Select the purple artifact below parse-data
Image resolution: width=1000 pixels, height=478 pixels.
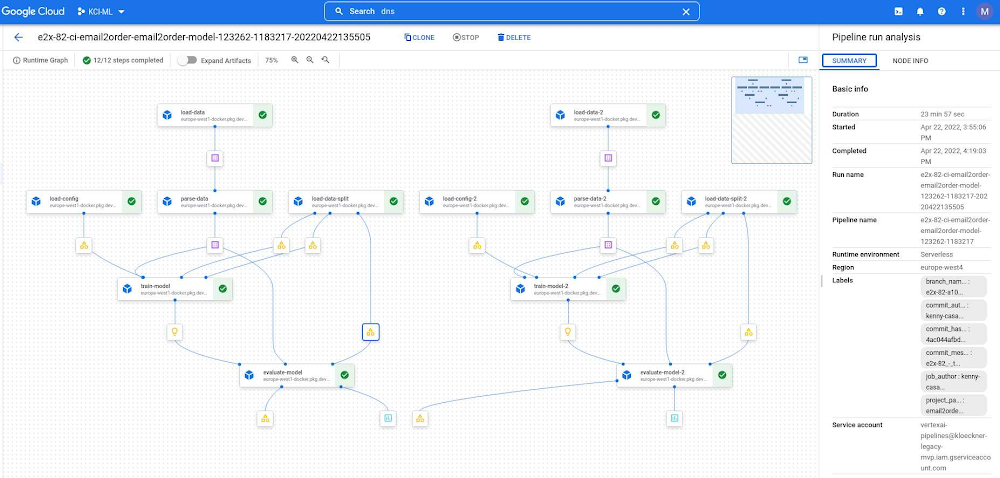tap(215, 245)
